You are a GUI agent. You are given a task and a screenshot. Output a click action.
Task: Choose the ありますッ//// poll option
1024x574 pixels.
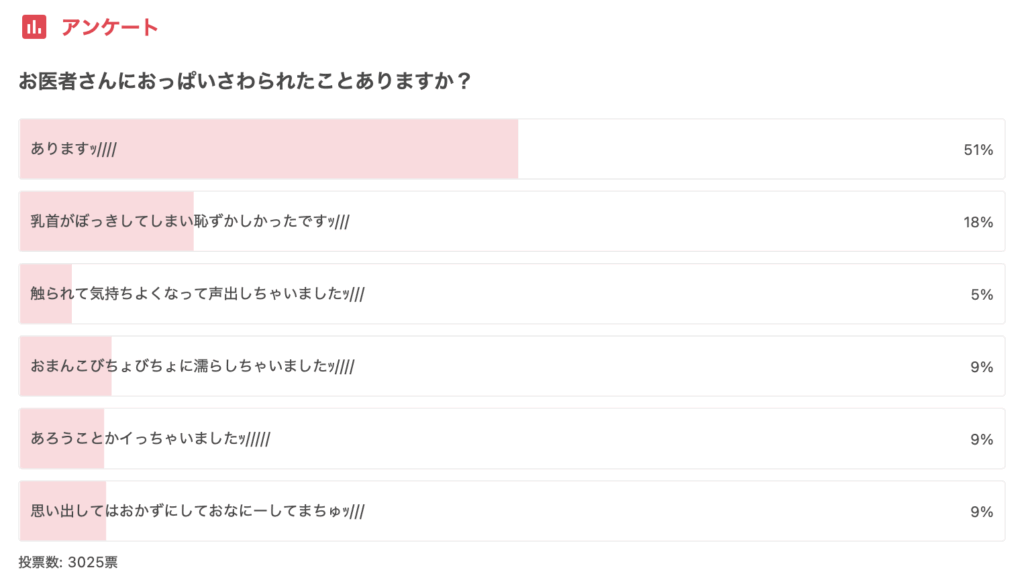pos(512,149)
